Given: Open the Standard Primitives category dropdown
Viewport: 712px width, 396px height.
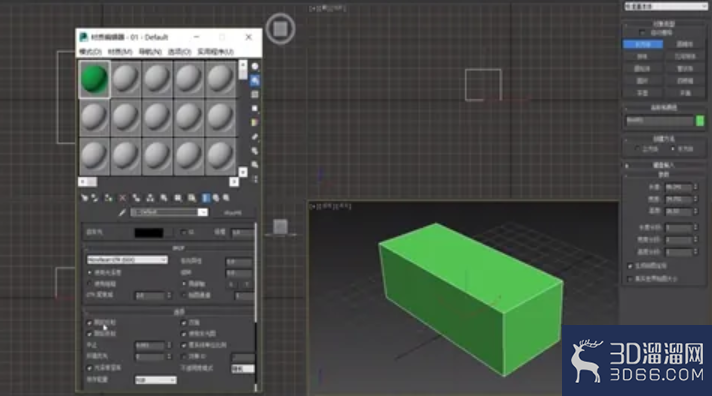Looking at the screenshot, I should pos(665,6).
